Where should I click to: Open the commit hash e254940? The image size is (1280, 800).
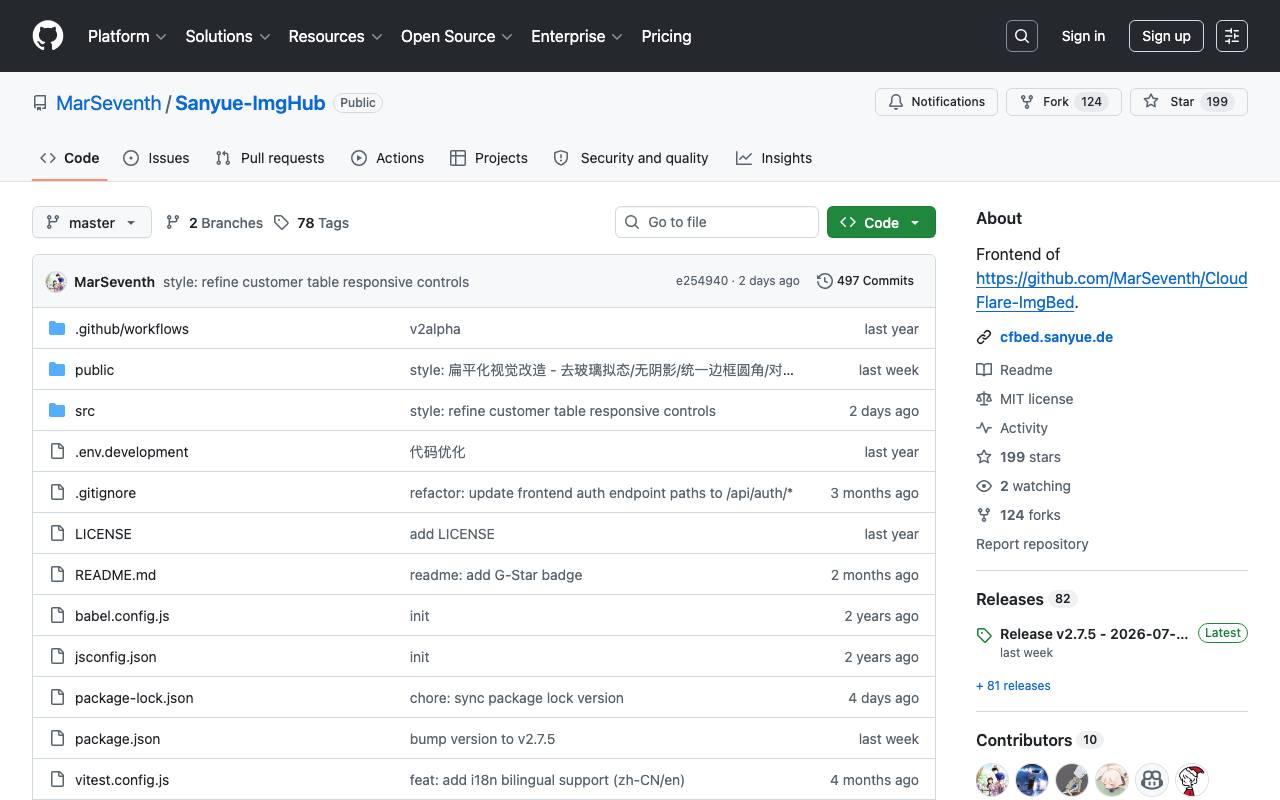coord(702,281)
